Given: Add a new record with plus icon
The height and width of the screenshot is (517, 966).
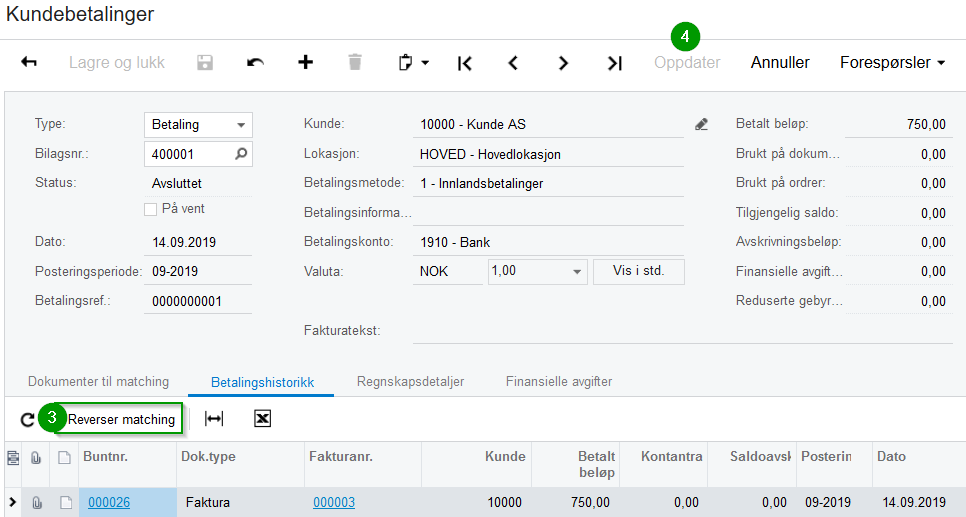Looking at the screenshot, I should (306, 63).
